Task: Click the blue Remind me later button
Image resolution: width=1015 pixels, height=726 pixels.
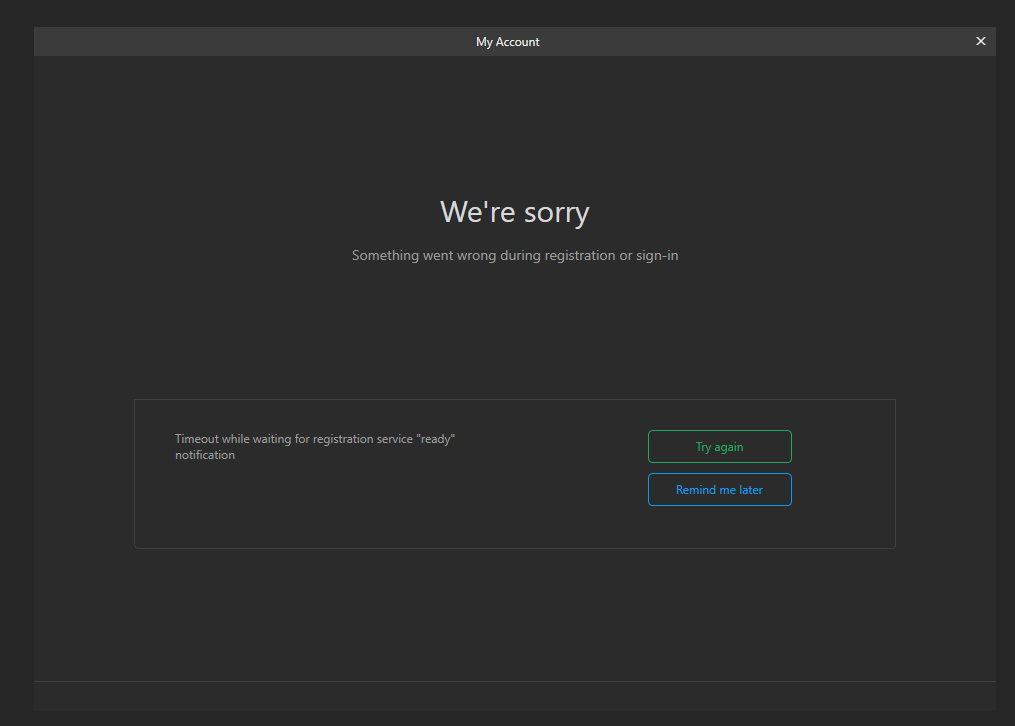Action: coord(719,490)
